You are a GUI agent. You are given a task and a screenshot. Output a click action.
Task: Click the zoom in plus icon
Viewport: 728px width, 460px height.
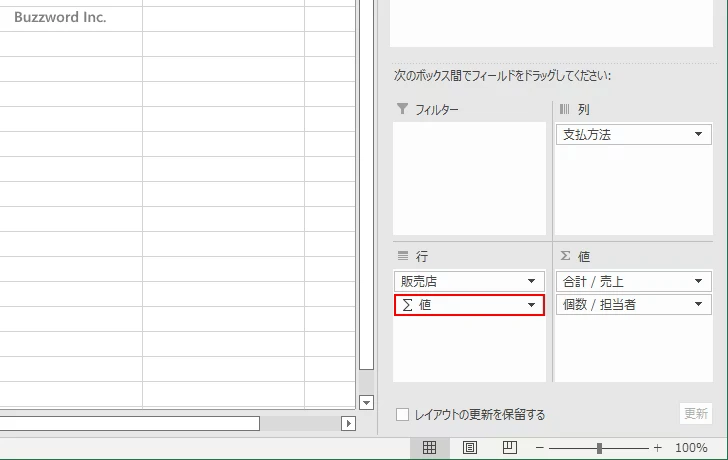pyautogui.click(x=657, y=448)
